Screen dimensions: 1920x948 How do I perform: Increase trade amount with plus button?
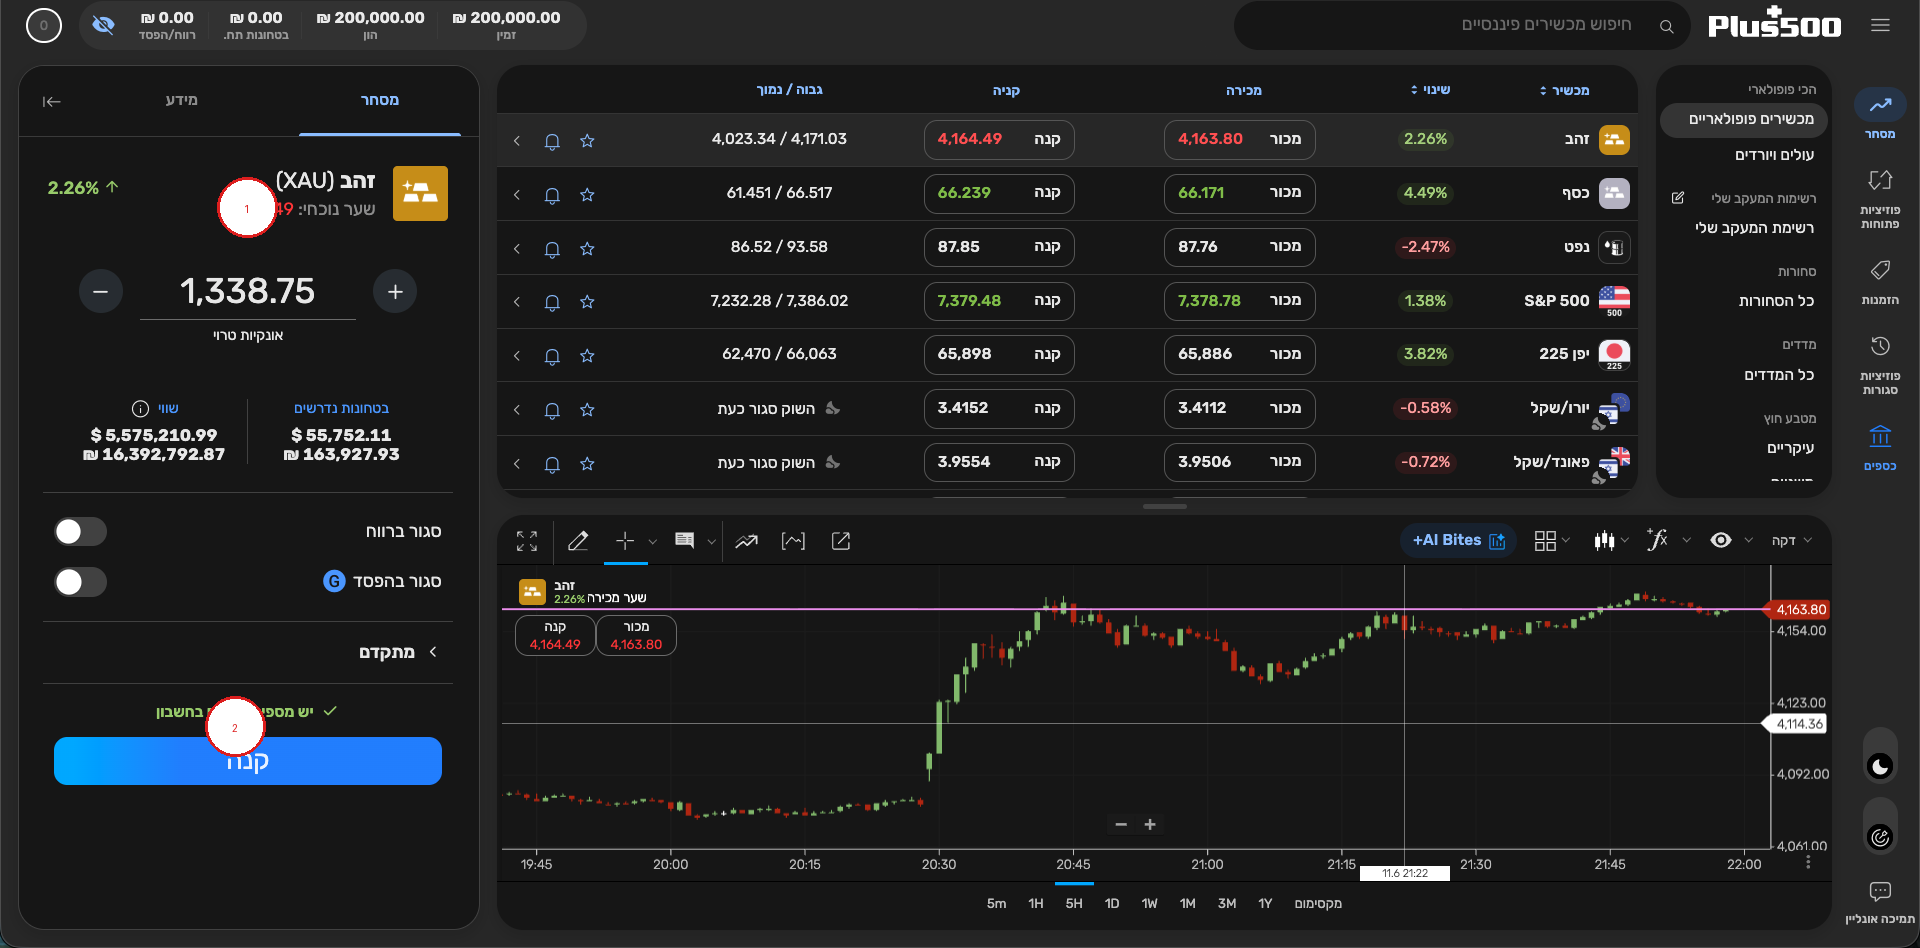(395, 291)
